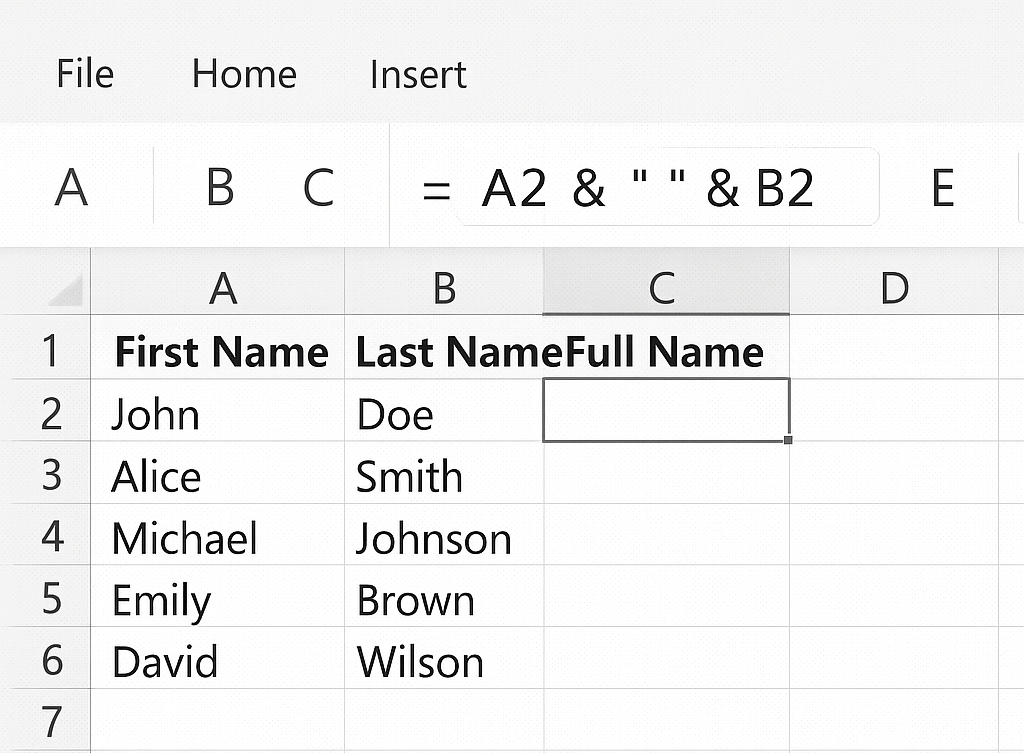Click the E button right of the formula
This screenshot has width=1024, height=753.
[942, 188]
